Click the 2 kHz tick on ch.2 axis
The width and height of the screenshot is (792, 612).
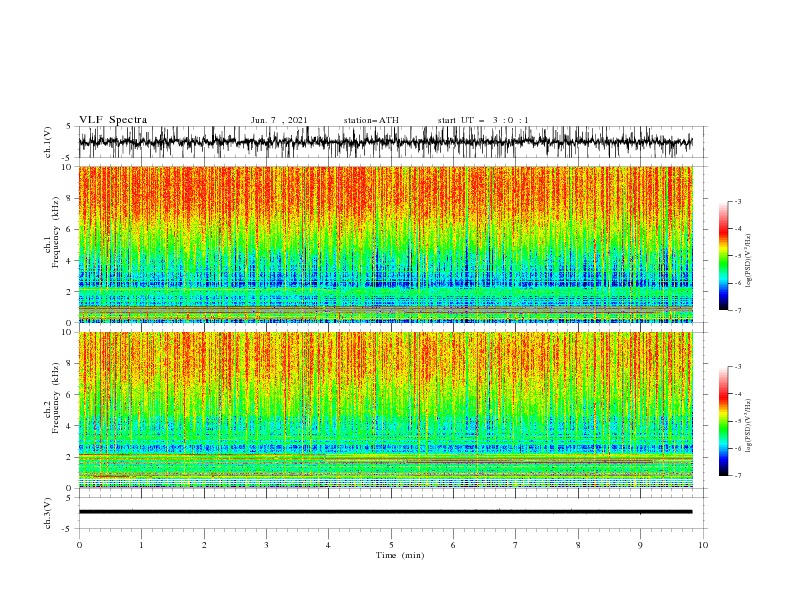tap(69, 457)
